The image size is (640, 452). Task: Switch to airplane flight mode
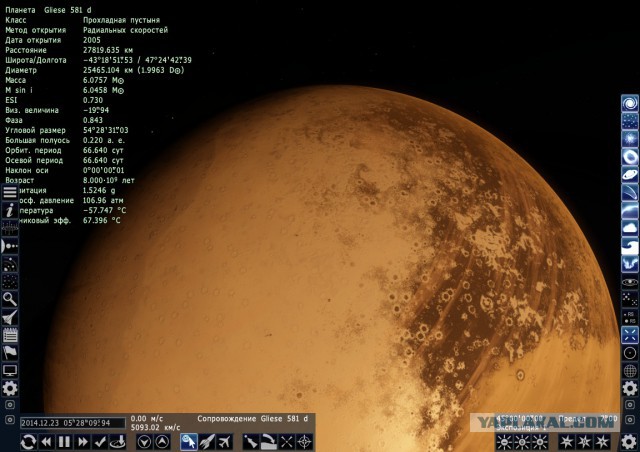click(224, 442)
